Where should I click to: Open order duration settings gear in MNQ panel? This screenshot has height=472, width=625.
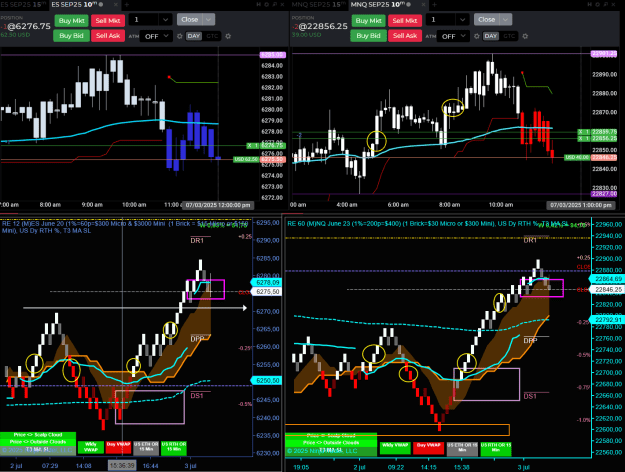tap(525, 36)
